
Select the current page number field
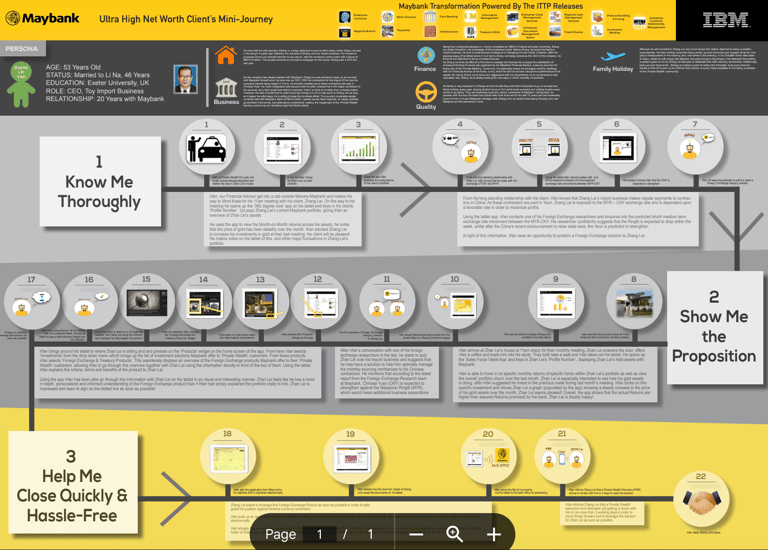click(320, 534)
